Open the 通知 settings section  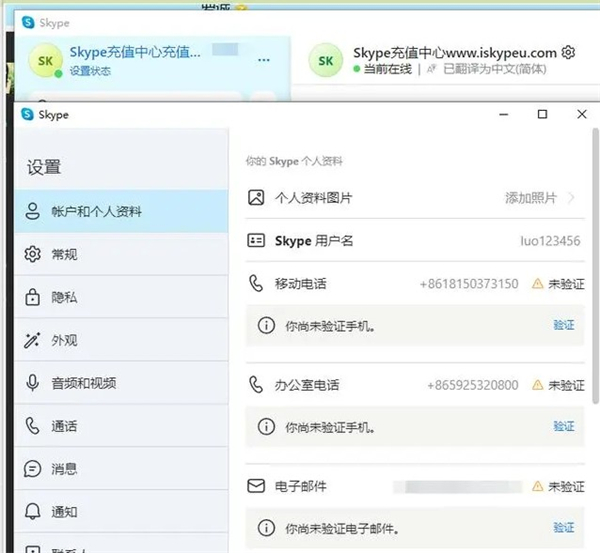click(x=121, y=511)
